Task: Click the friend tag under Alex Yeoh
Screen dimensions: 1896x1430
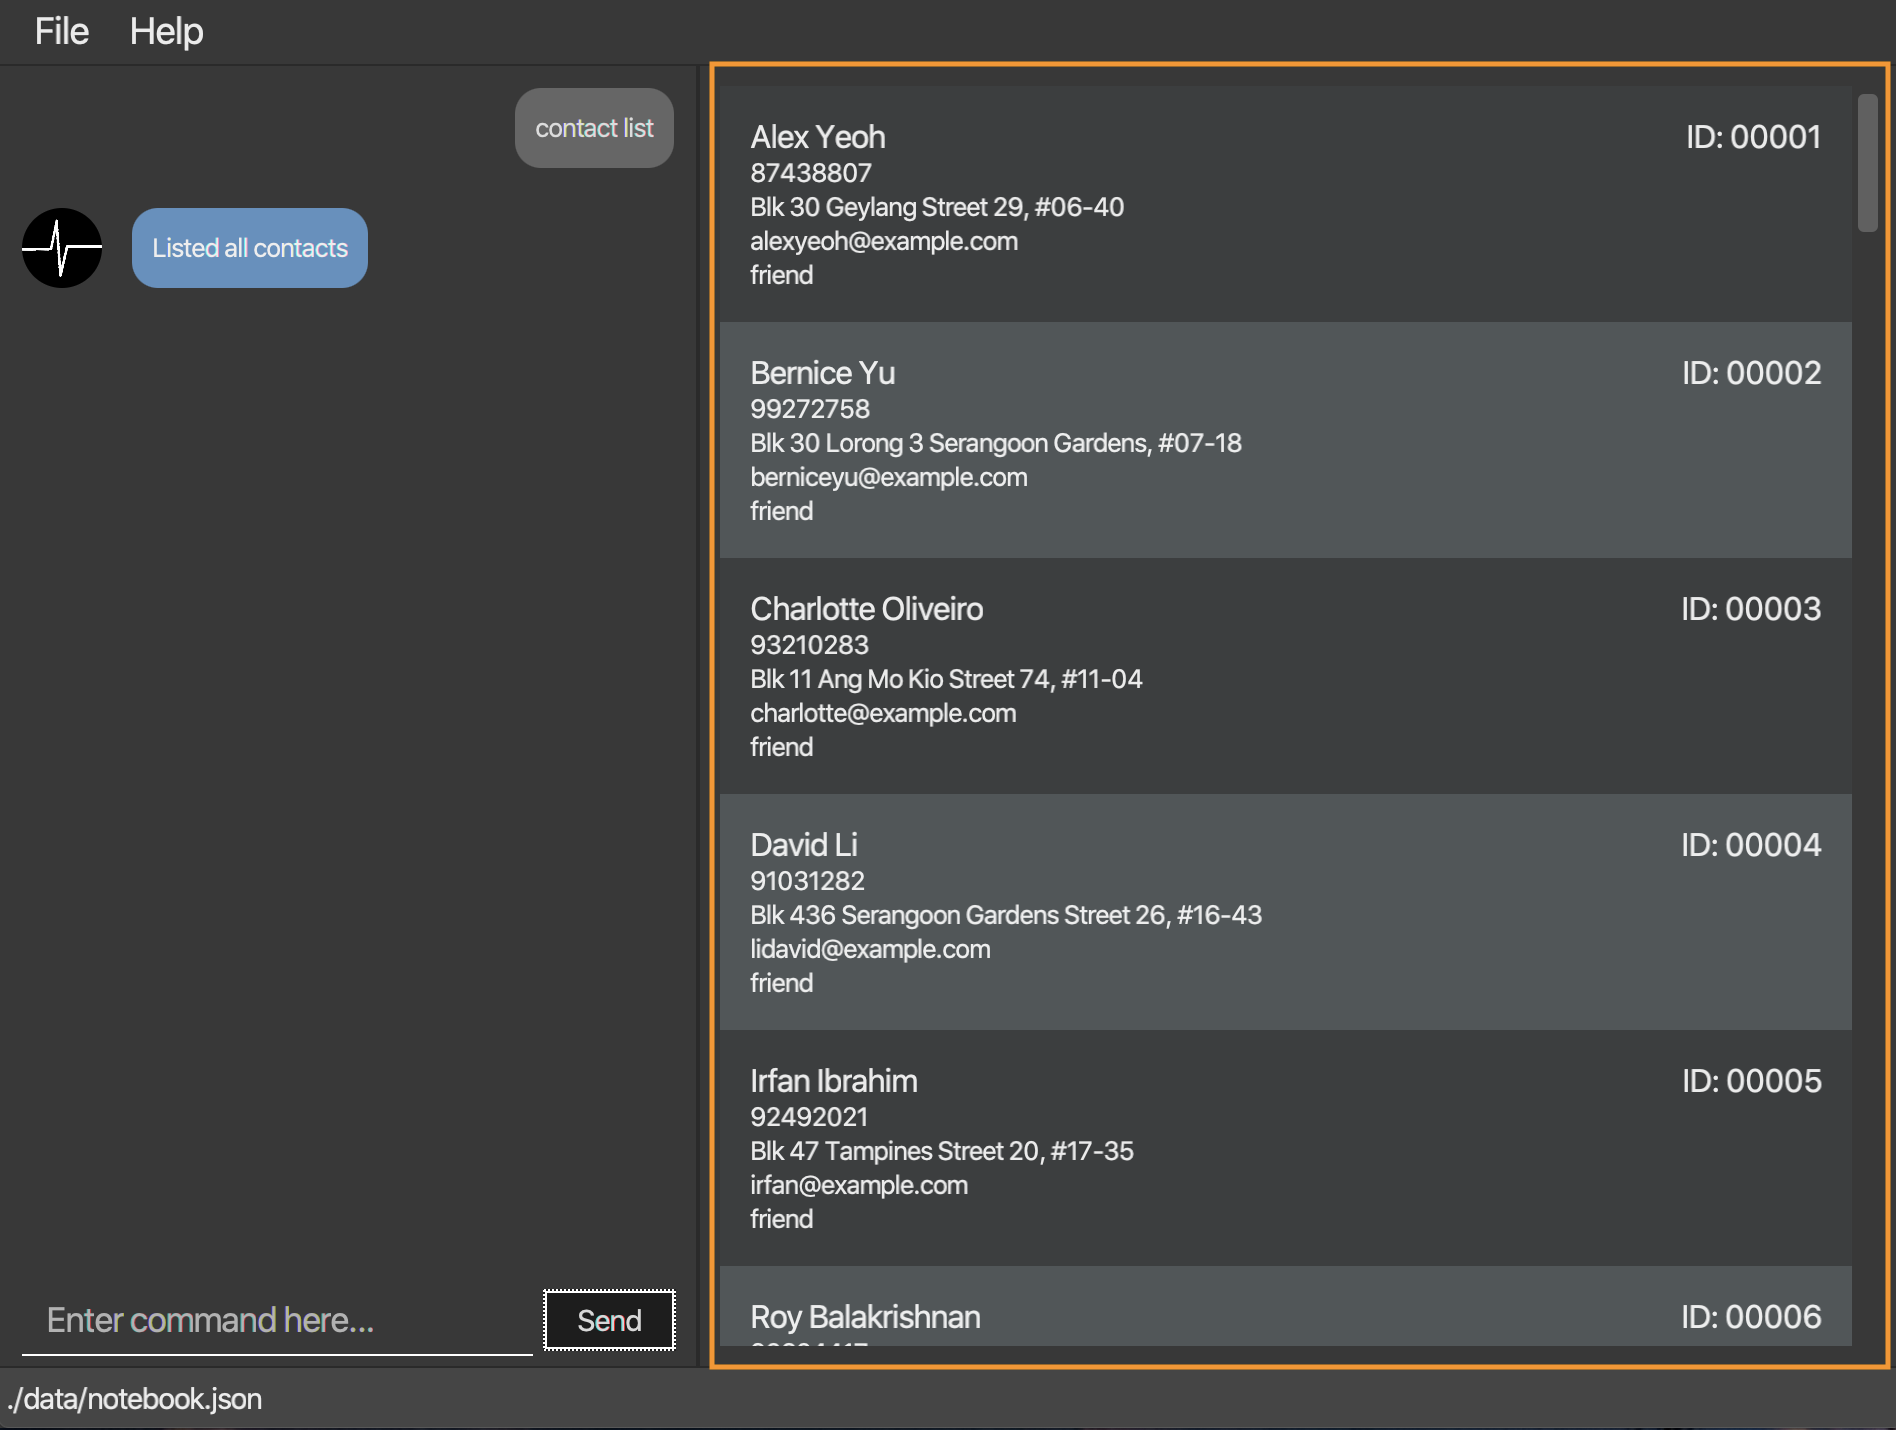Action: 781,275
